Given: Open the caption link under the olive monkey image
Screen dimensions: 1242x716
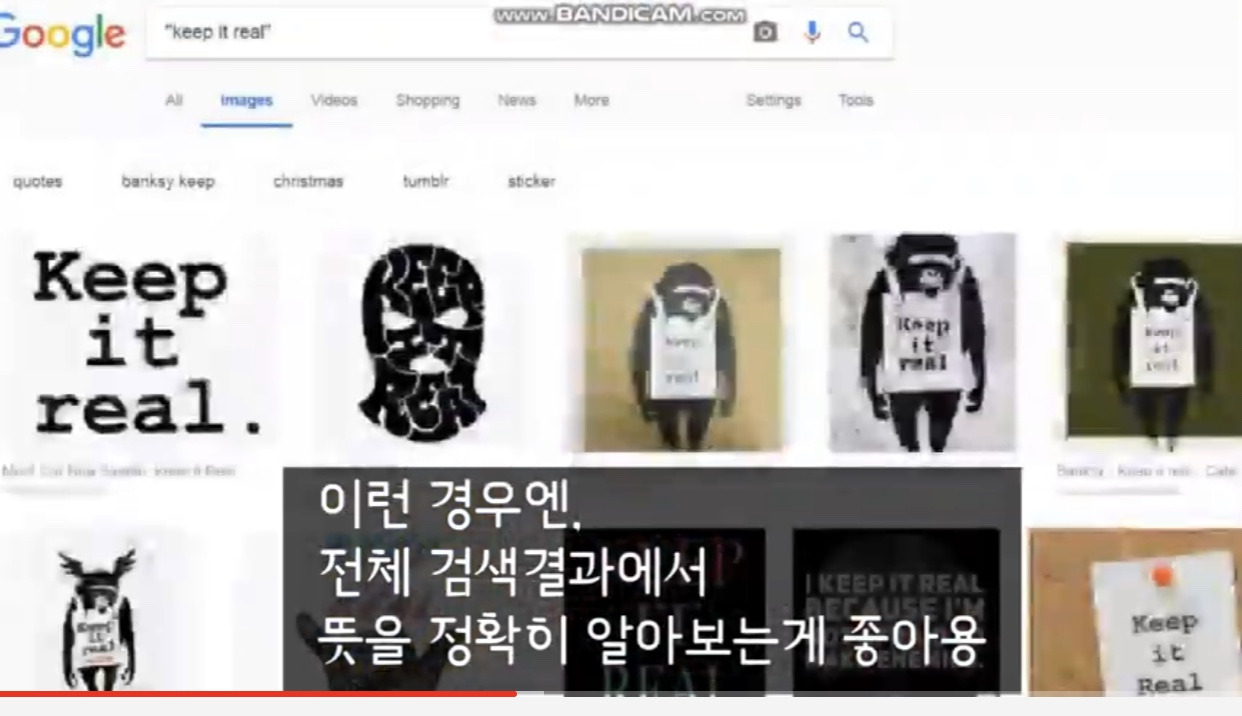Looking at the screenshot, I should pos(1148,470).
